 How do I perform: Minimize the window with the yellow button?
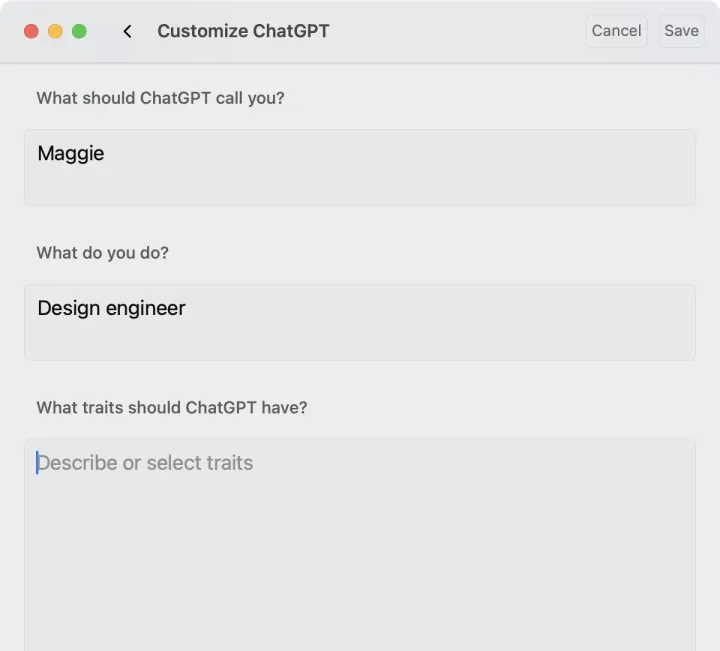coord(55,31)
